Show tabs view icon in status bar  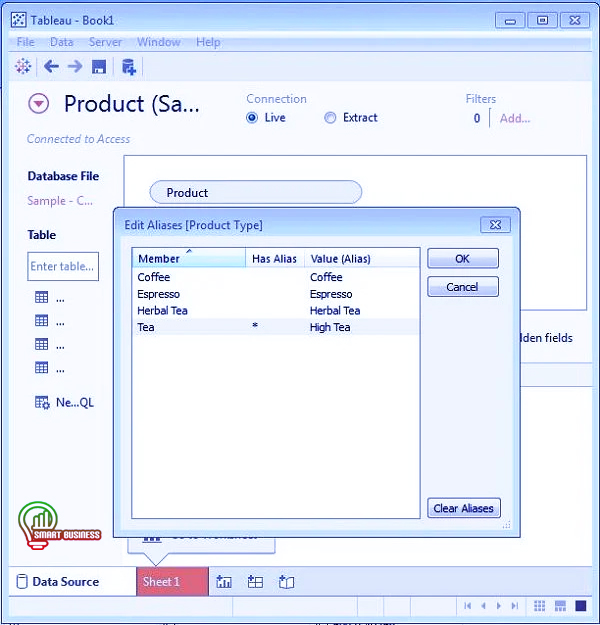point(581,606)
